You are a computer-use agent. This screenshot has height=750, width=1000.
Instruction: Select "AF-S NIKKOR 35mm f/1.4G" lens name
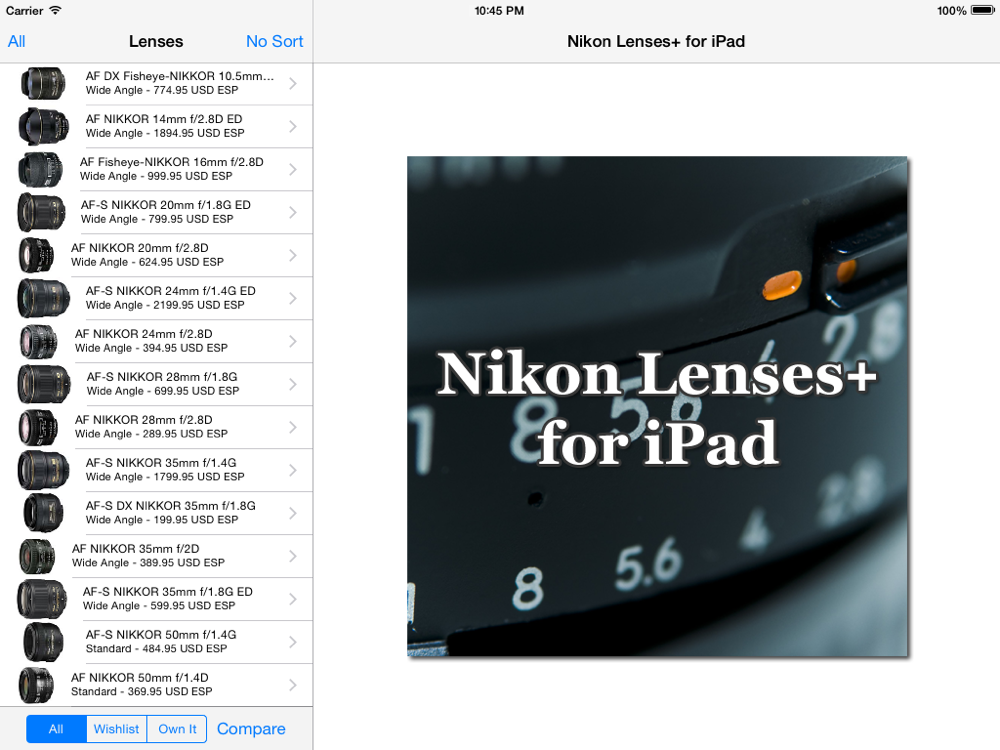(161, 462)
